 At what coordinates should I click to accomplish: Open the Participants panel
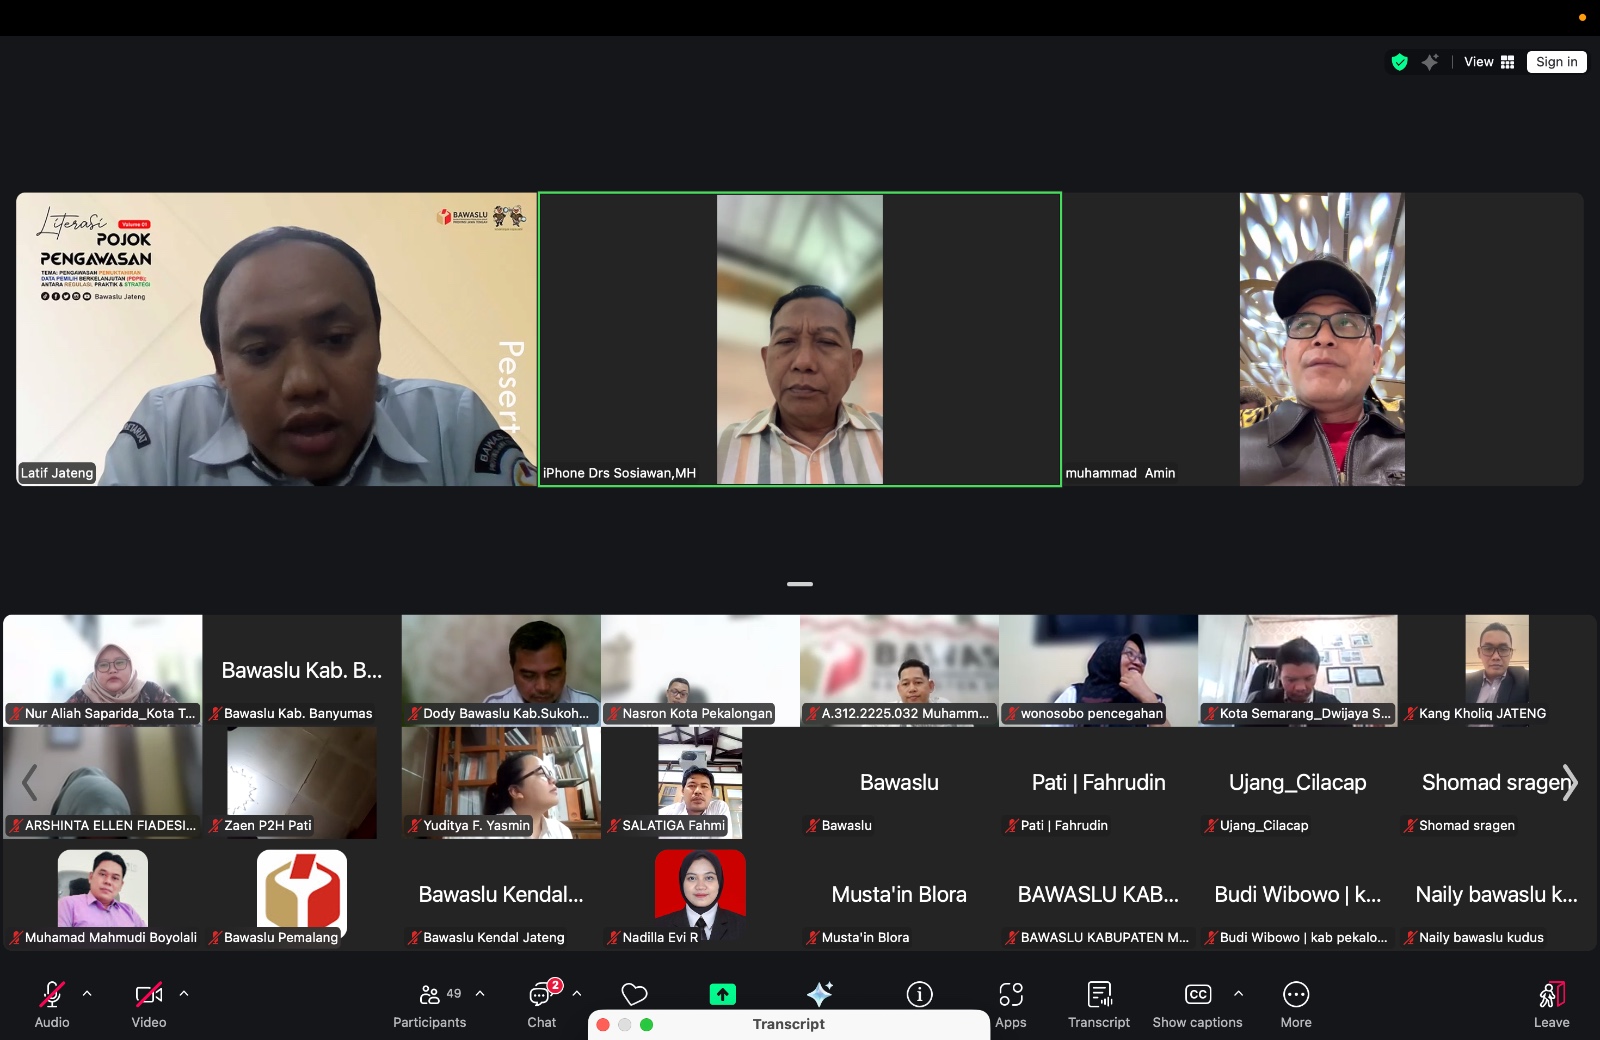tap(430, 1004)
